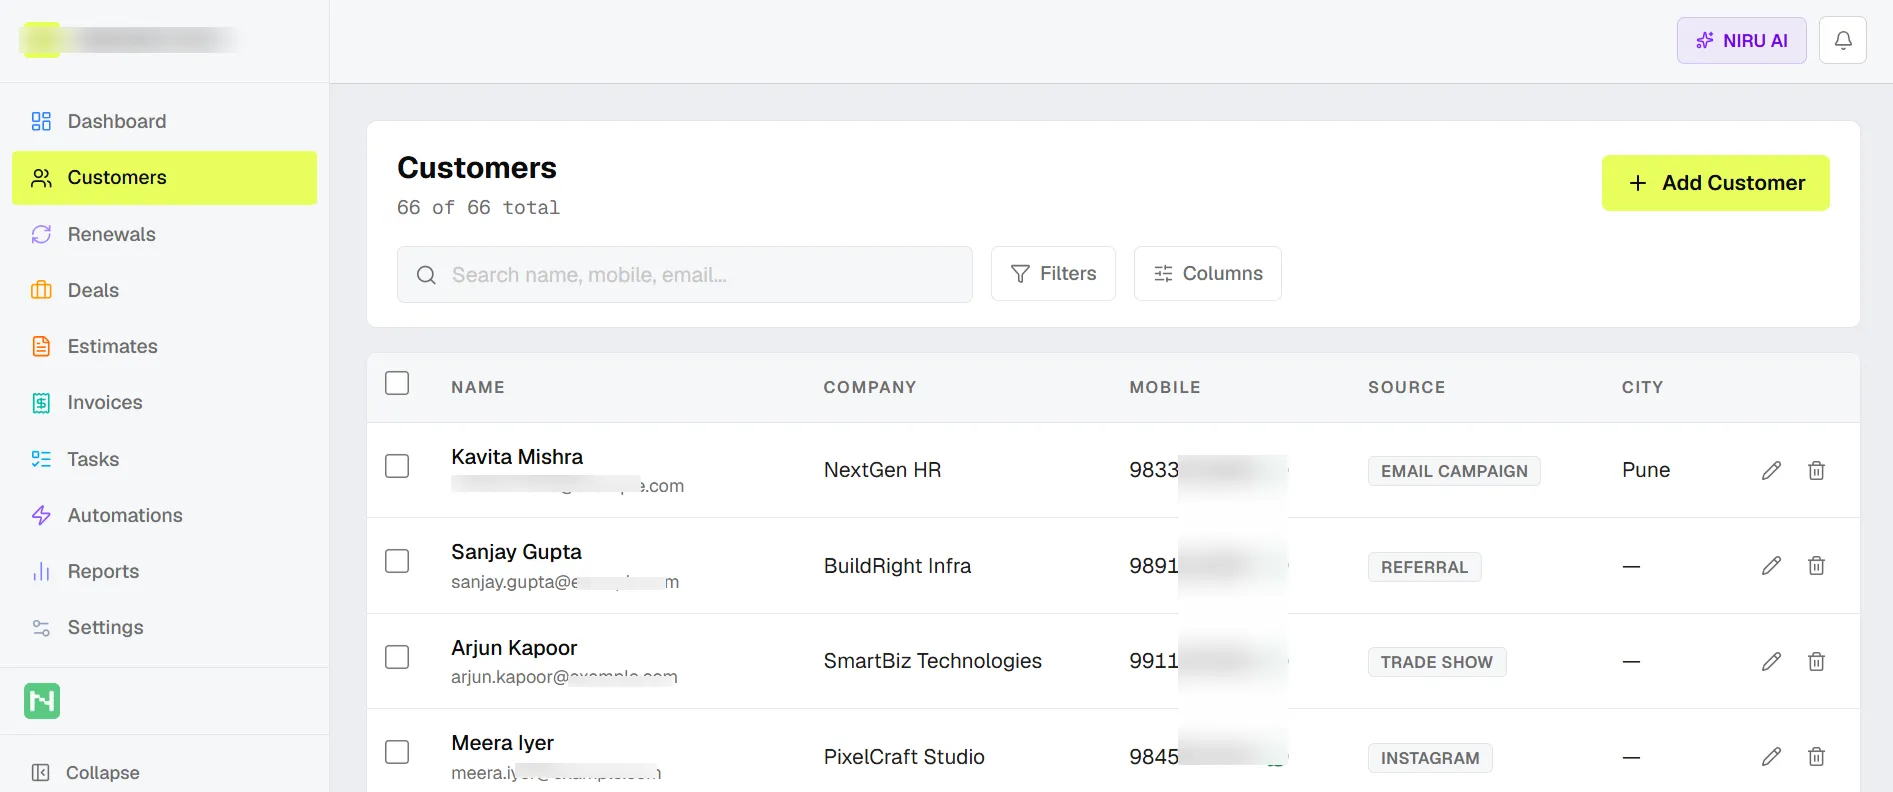Check the Meera Iyer row checkbox
This screenshot has width=1893, height=792.
point(397,752)
